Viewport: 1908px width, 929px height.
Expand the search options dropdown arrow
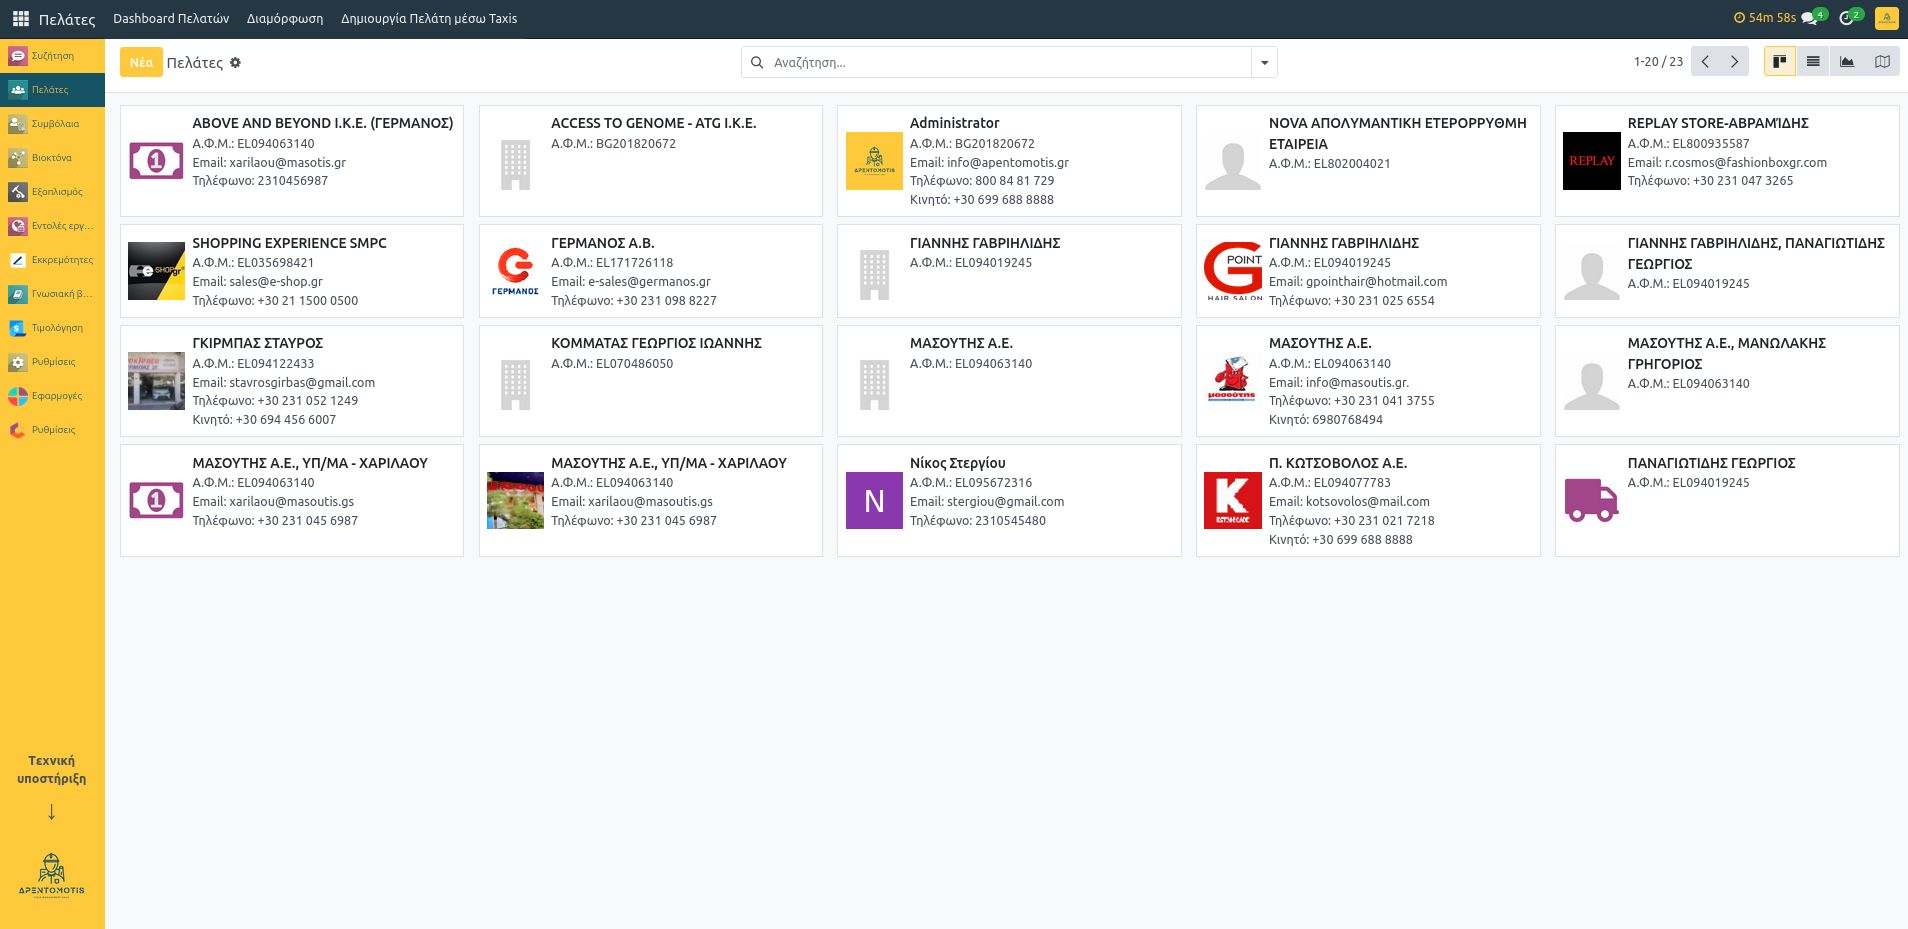point(1264,62)
